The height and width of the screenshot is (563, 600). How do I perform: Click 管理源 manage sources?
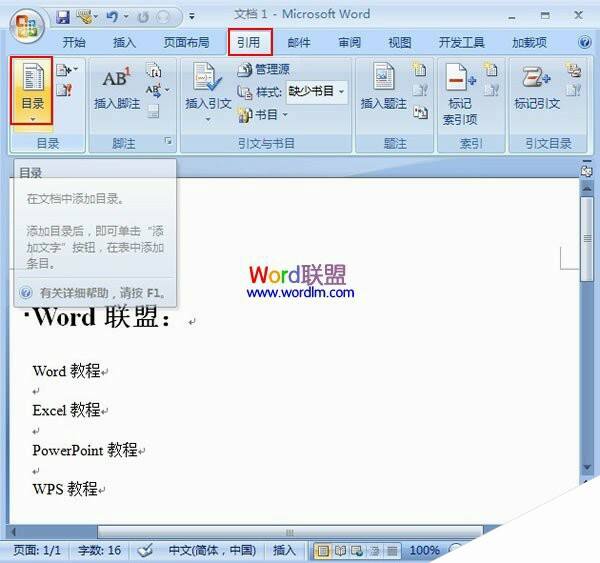click(x=264, y=70)
